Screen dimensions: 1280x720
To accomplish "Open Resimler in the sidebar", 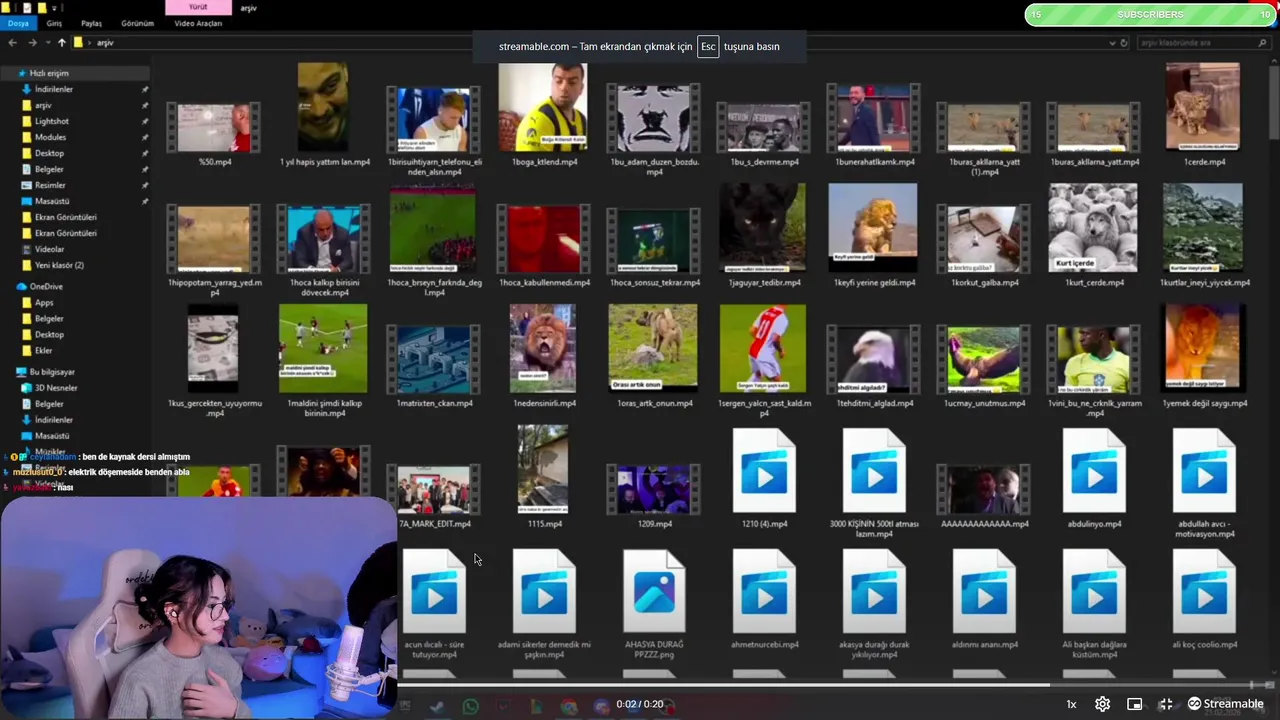I will click(x=50, y=185).
